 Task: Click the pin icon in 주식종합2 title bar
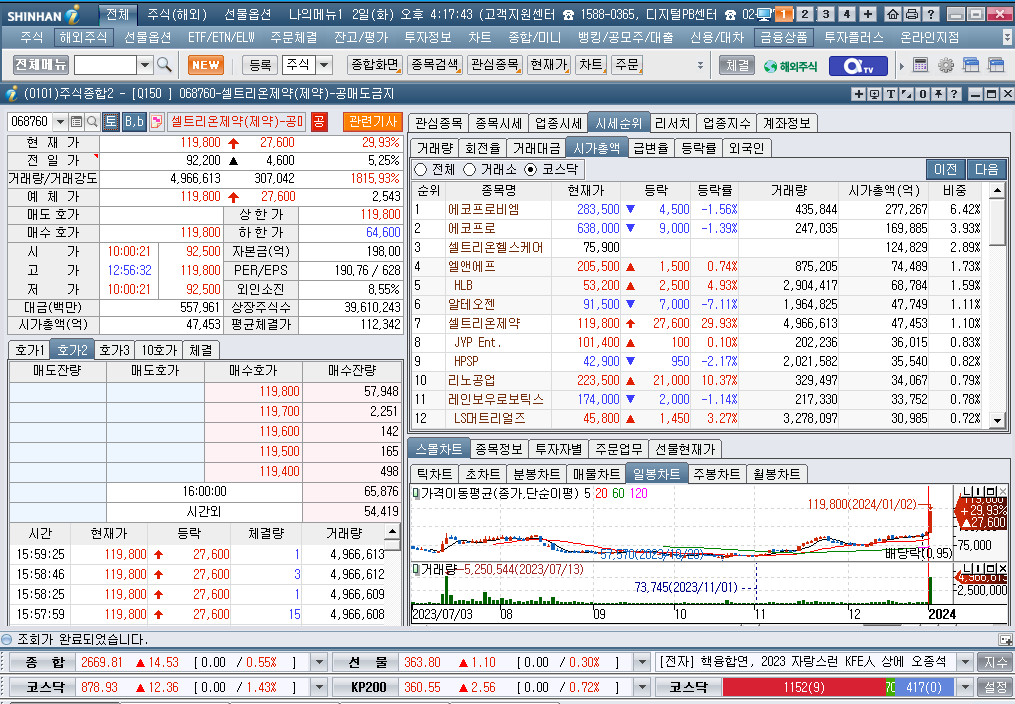tap(938, 94)
